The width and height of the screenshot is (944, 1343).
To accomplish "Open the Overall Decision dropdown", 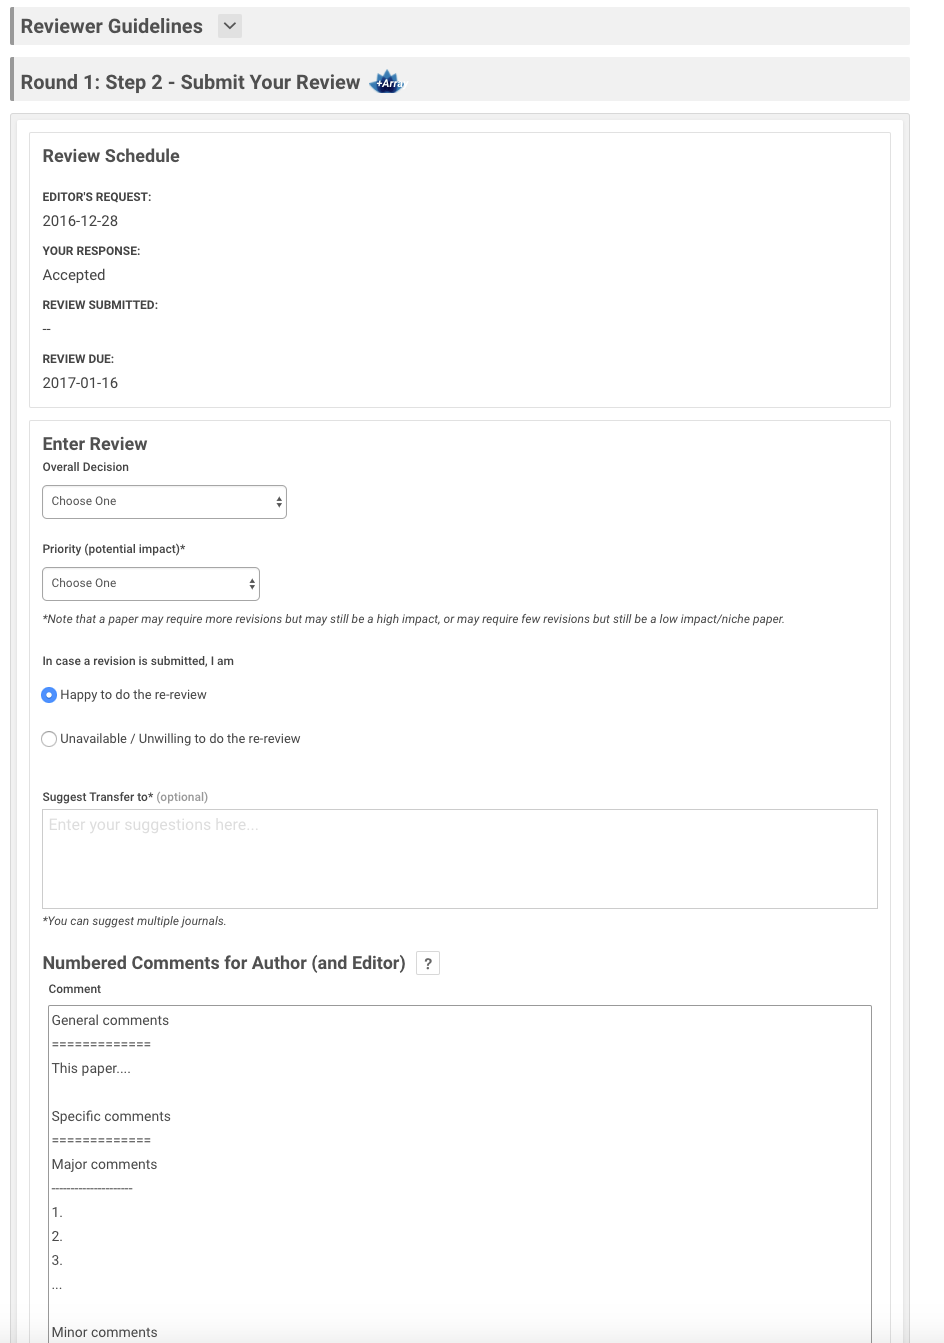I will (164, 502).
